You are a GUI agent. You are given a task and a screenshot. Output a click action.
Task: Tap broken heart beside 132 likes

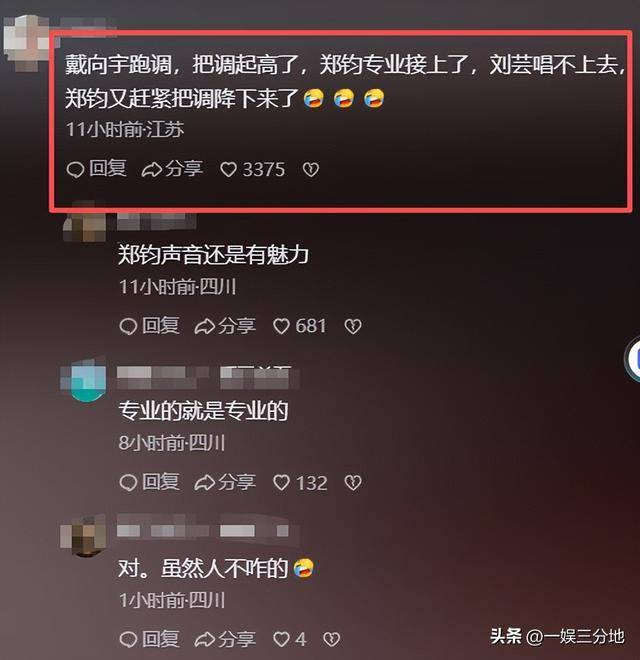(353, 483)
